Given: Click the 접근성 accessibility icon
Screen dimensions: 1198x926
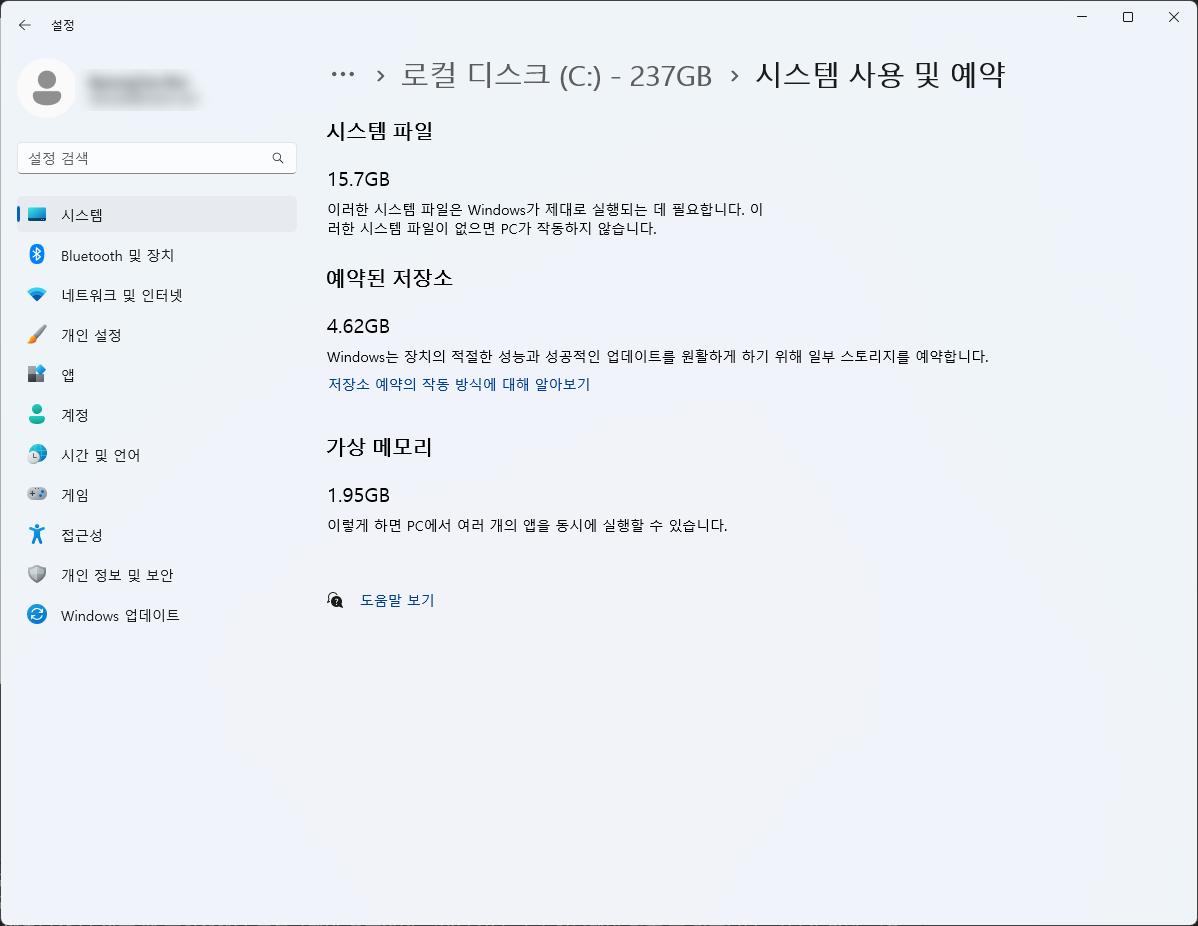Looking at the screenshot, I should 37,534.
